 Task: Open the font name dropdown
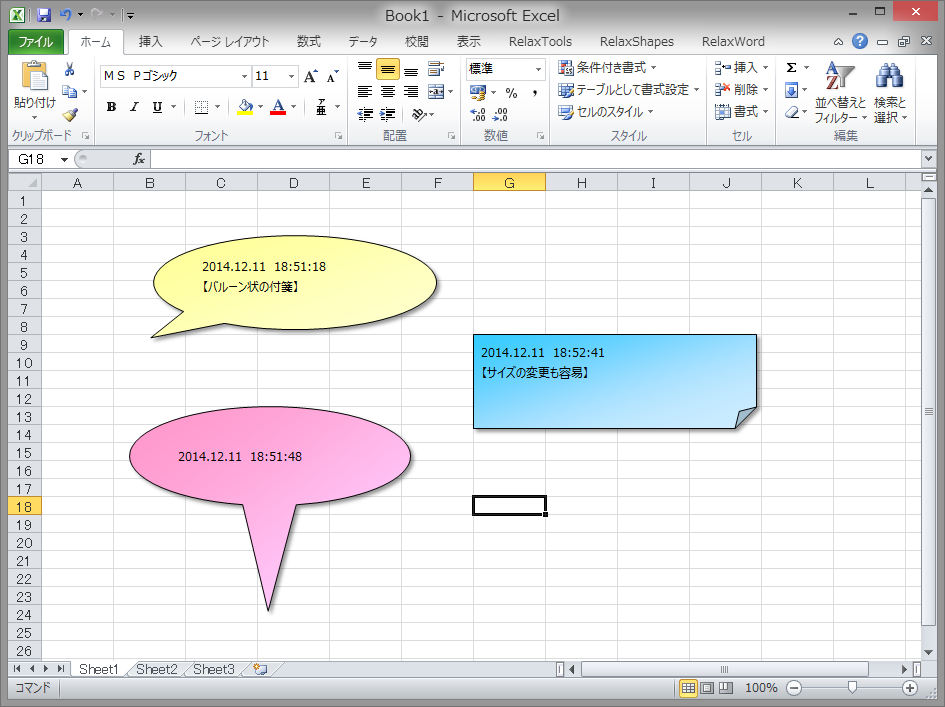(x=244, y=76)
